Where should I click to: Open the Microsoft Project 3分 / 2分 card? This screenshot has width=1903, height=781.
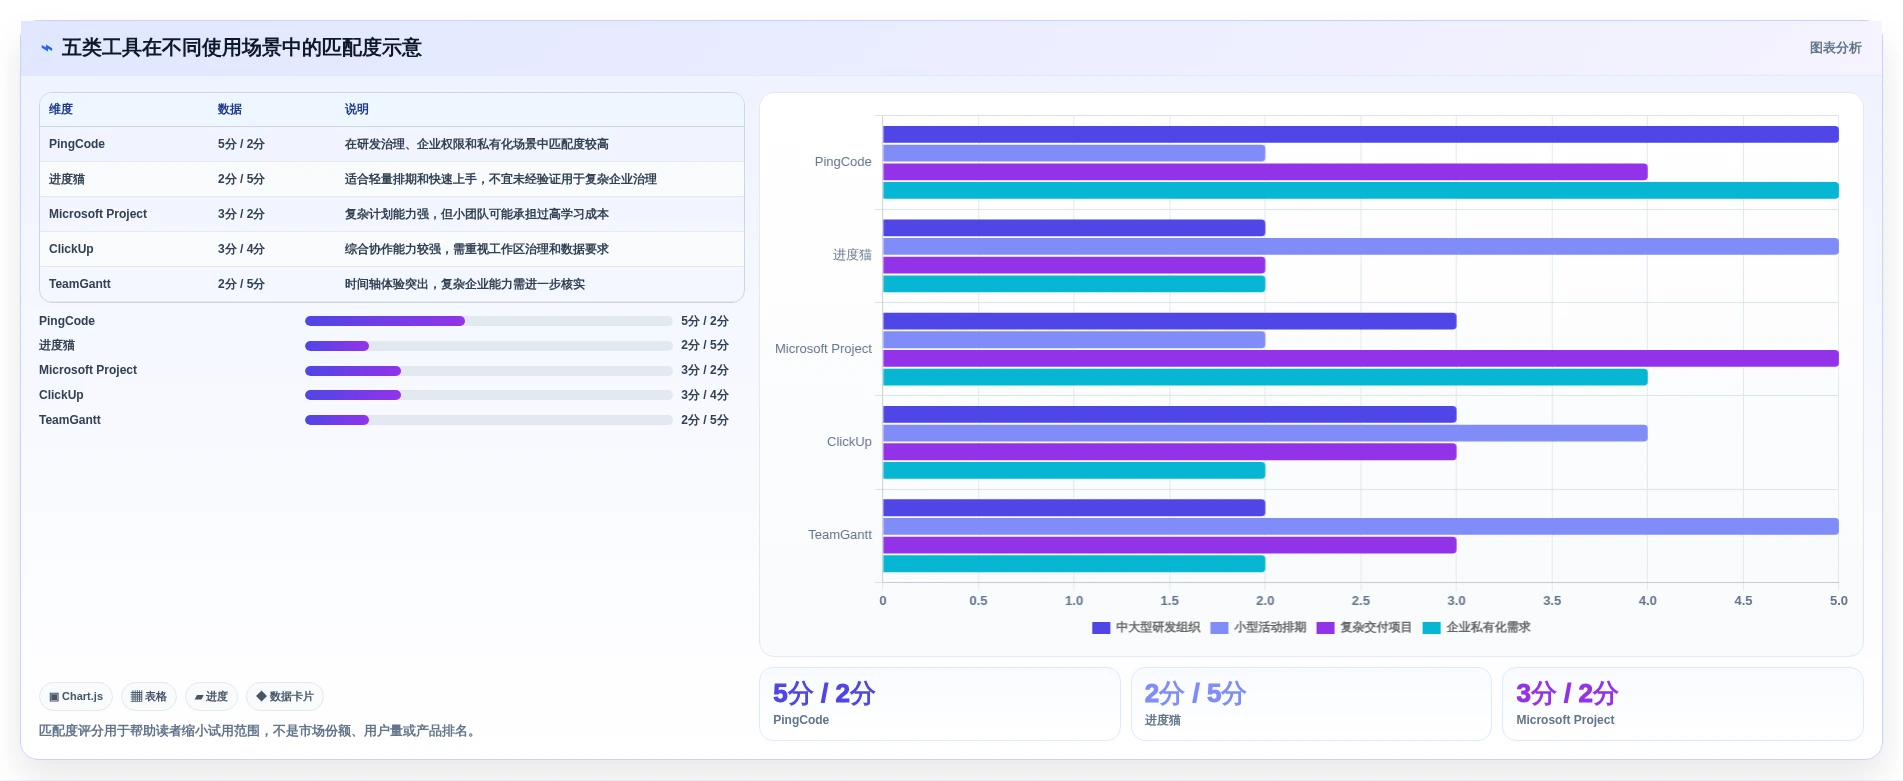pos(1683,704)
